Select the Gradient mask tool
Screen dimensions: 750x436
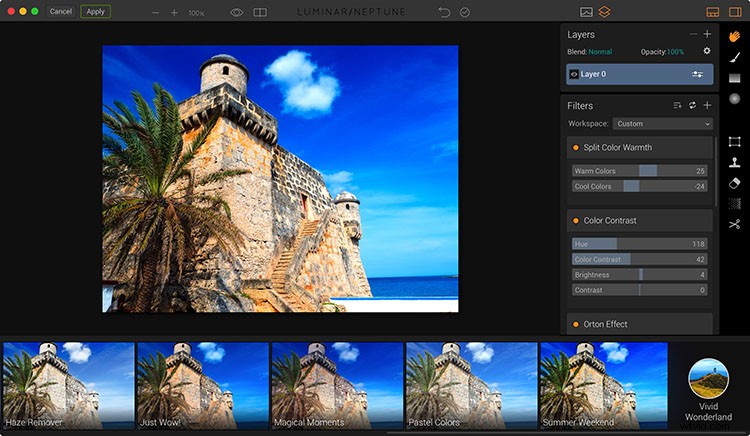pos(735,78)
